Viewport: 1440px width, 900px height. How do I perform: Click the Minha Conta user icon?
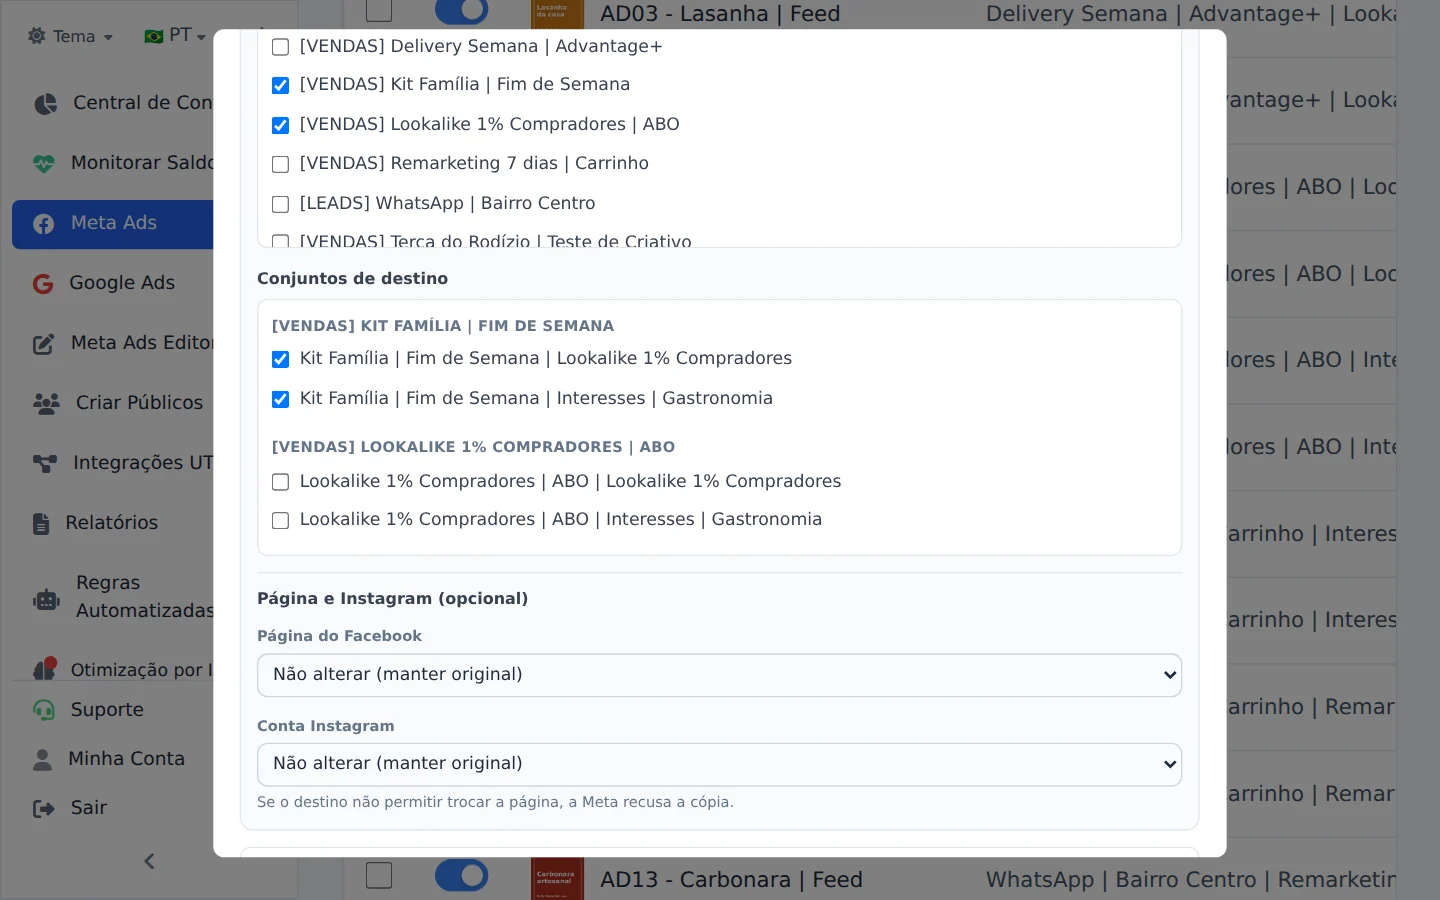tap(42, 759)
